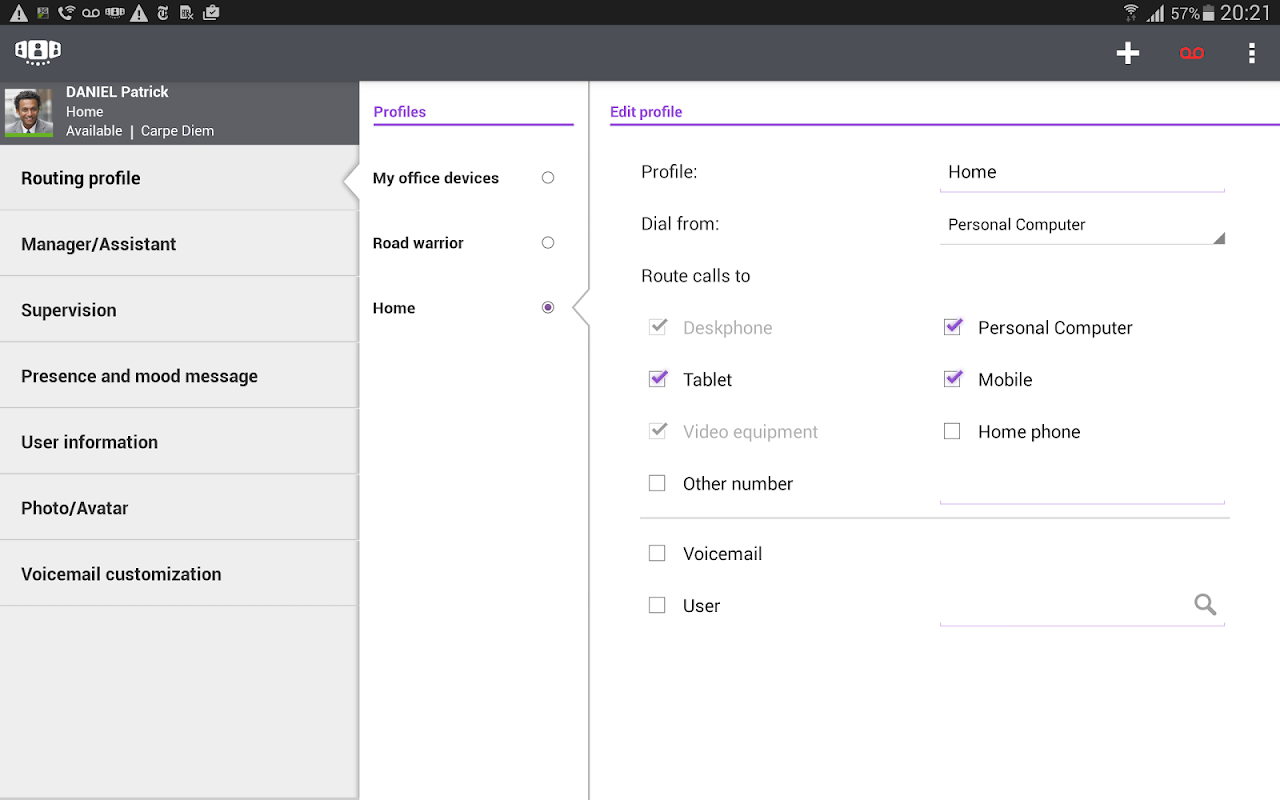Click the Profile name field showing Home
The height and width of the screenshot is (800, 1280).
click(x=1082, y=172)
